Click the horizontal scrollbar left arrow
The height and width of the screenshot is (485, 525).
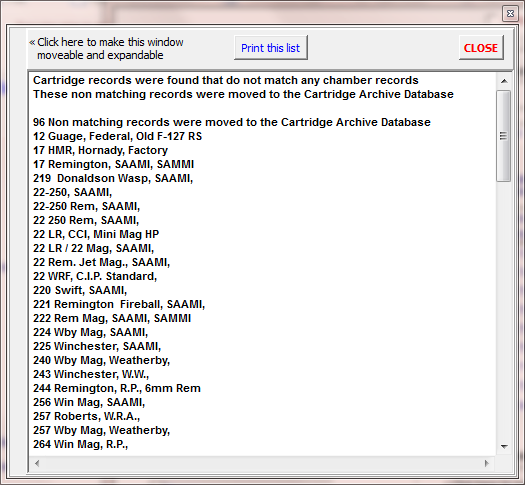pos(37,463)
